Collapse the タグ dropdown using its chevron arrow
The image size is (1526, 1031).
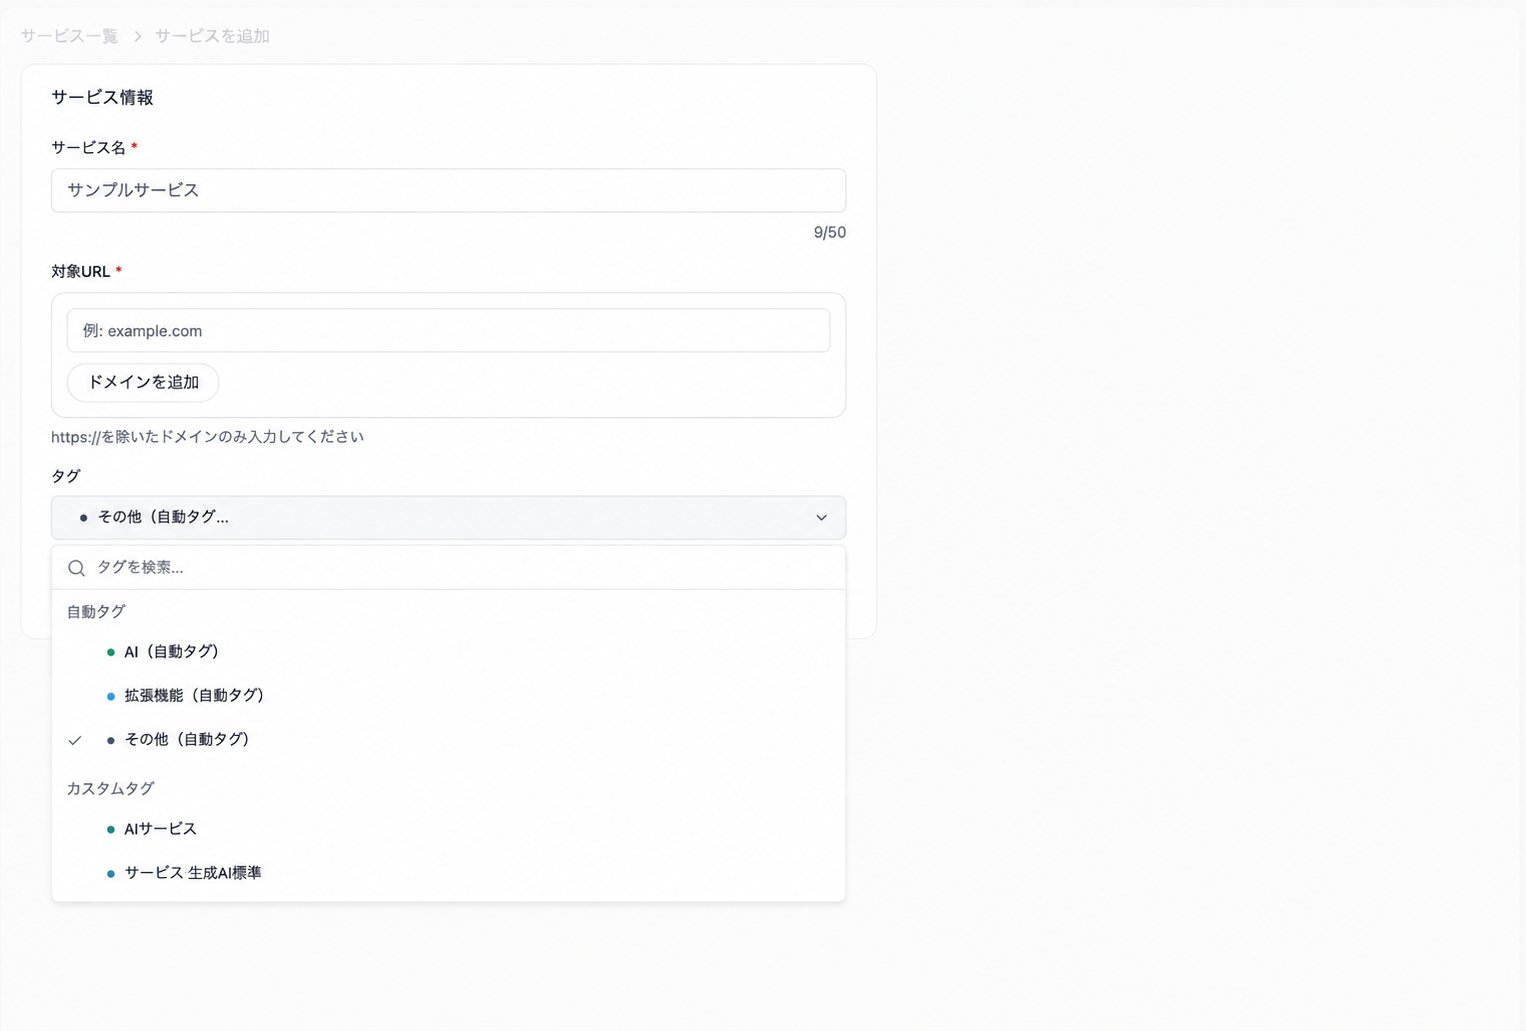821,518
